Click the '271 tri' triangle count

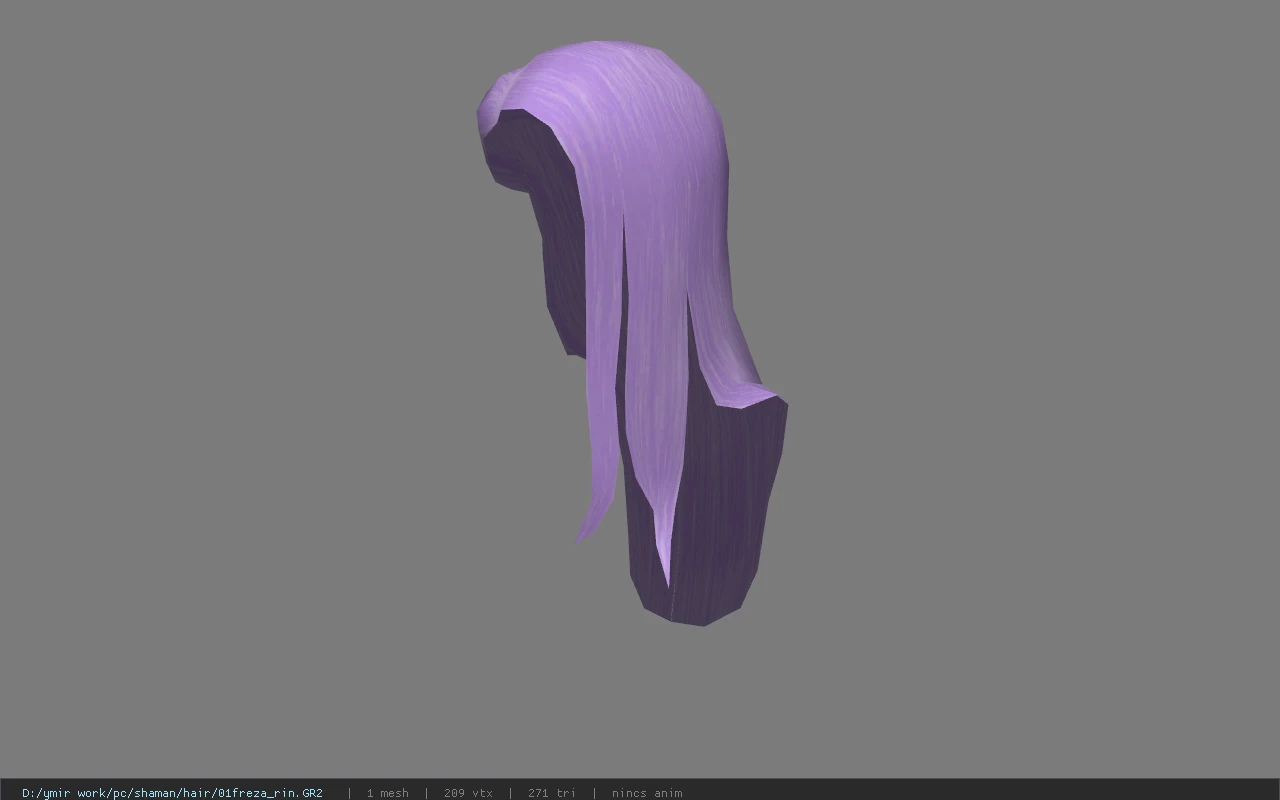(x=551, y=793)
